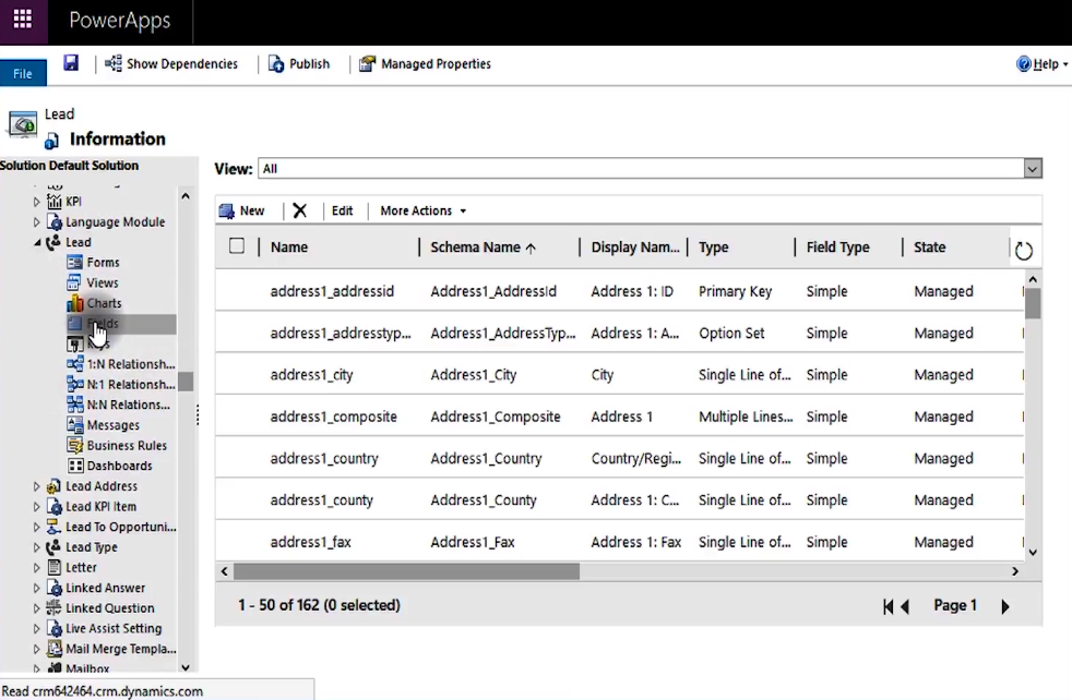Click the 1:N Relationships icon
This screenshot has height=700, width=1072.
pyautogui.click(x=75, y=364)
